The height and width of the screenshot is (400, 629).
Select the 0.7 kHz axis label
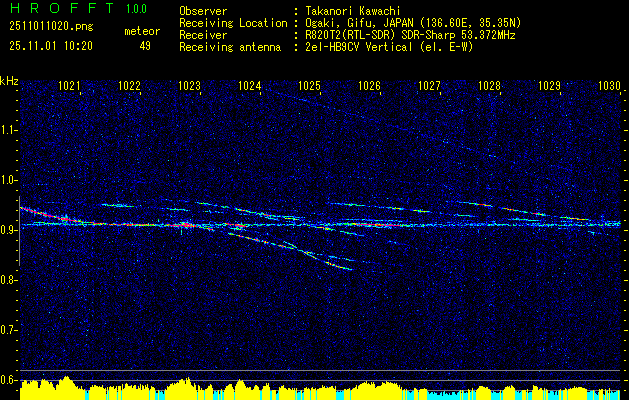pos(8,330)
